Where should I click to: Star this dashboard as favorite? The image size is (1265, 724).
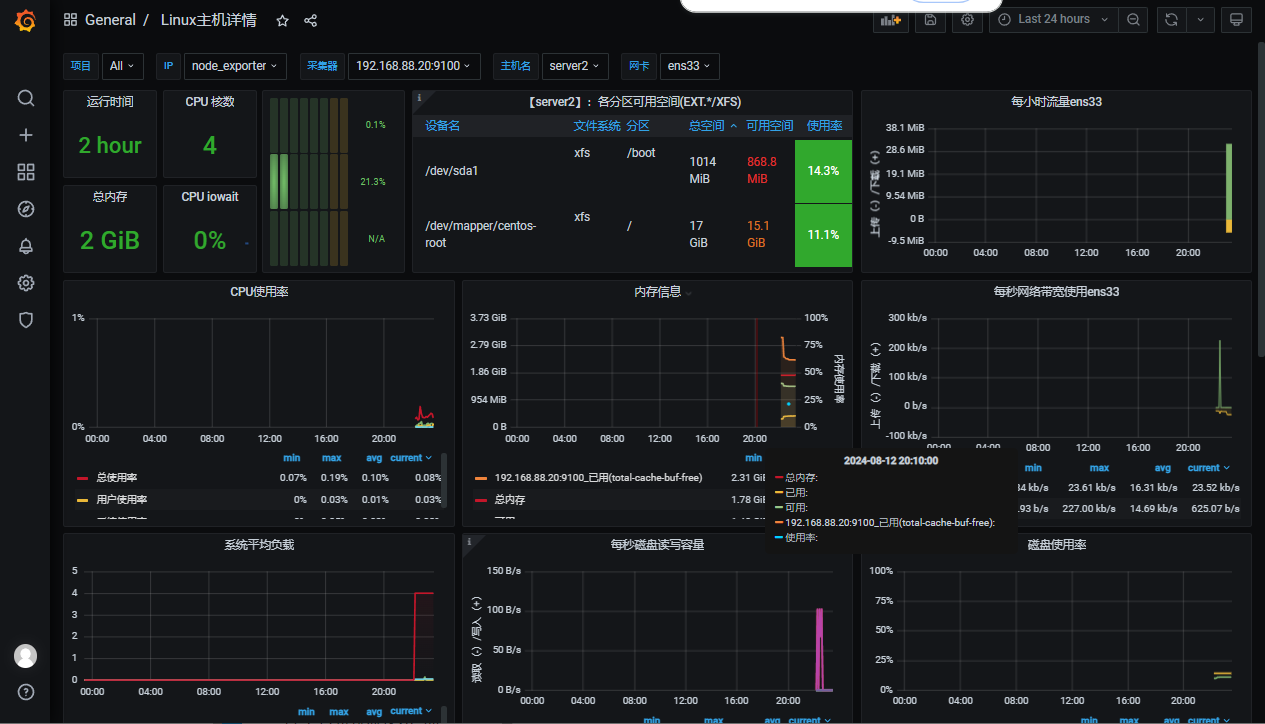click(282, 20)
